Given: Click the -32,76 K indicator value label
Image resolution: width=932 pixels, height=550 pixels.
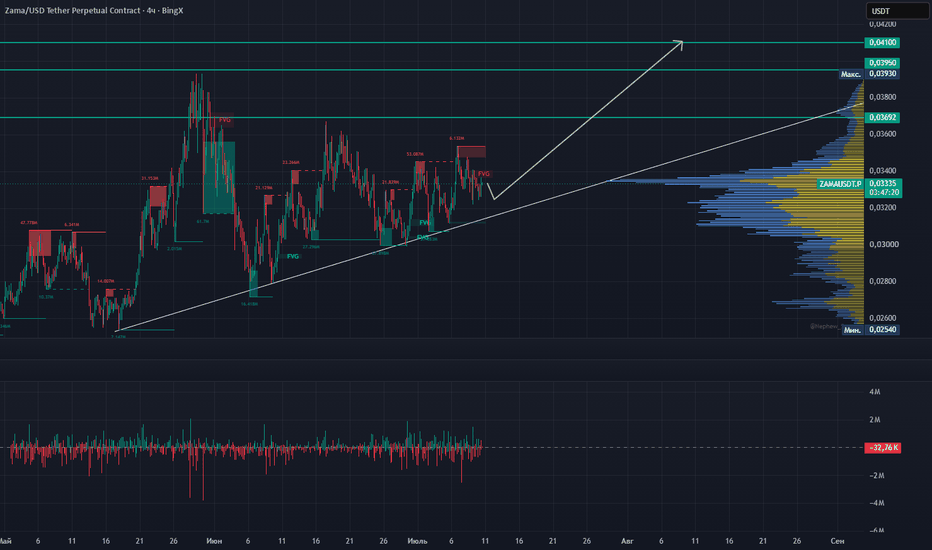Looking at the screenshot, I should point(883,448).
